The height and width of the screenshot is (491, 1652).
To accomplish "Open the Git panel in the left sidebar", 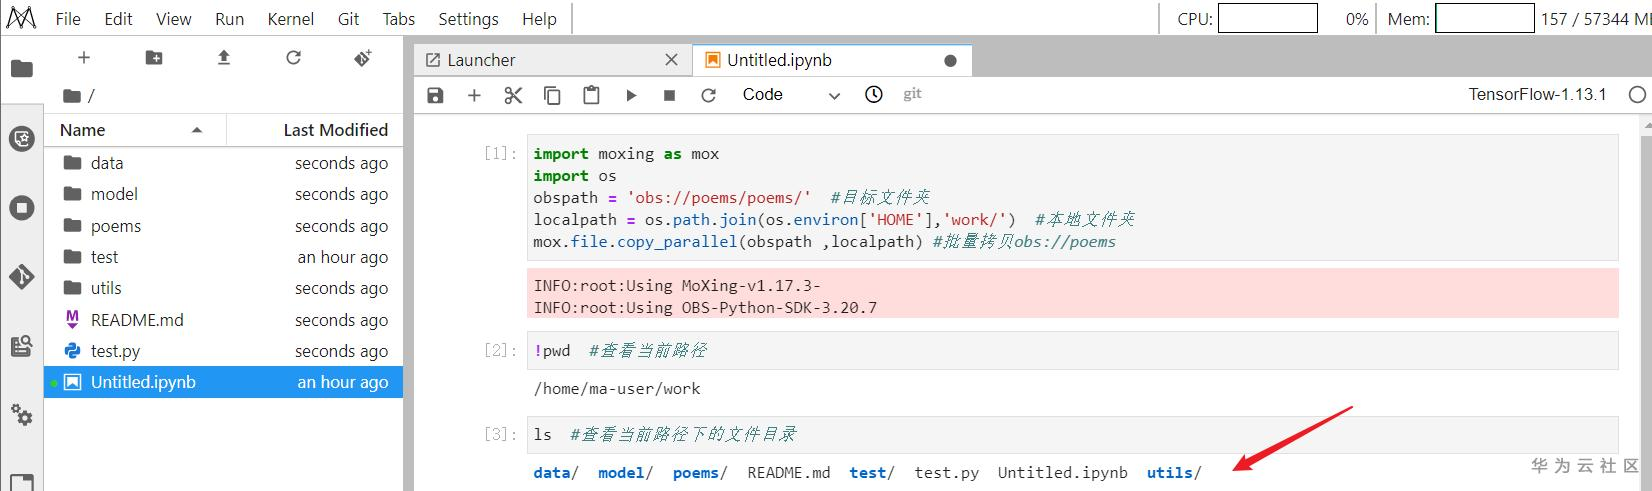I will 22,276.
